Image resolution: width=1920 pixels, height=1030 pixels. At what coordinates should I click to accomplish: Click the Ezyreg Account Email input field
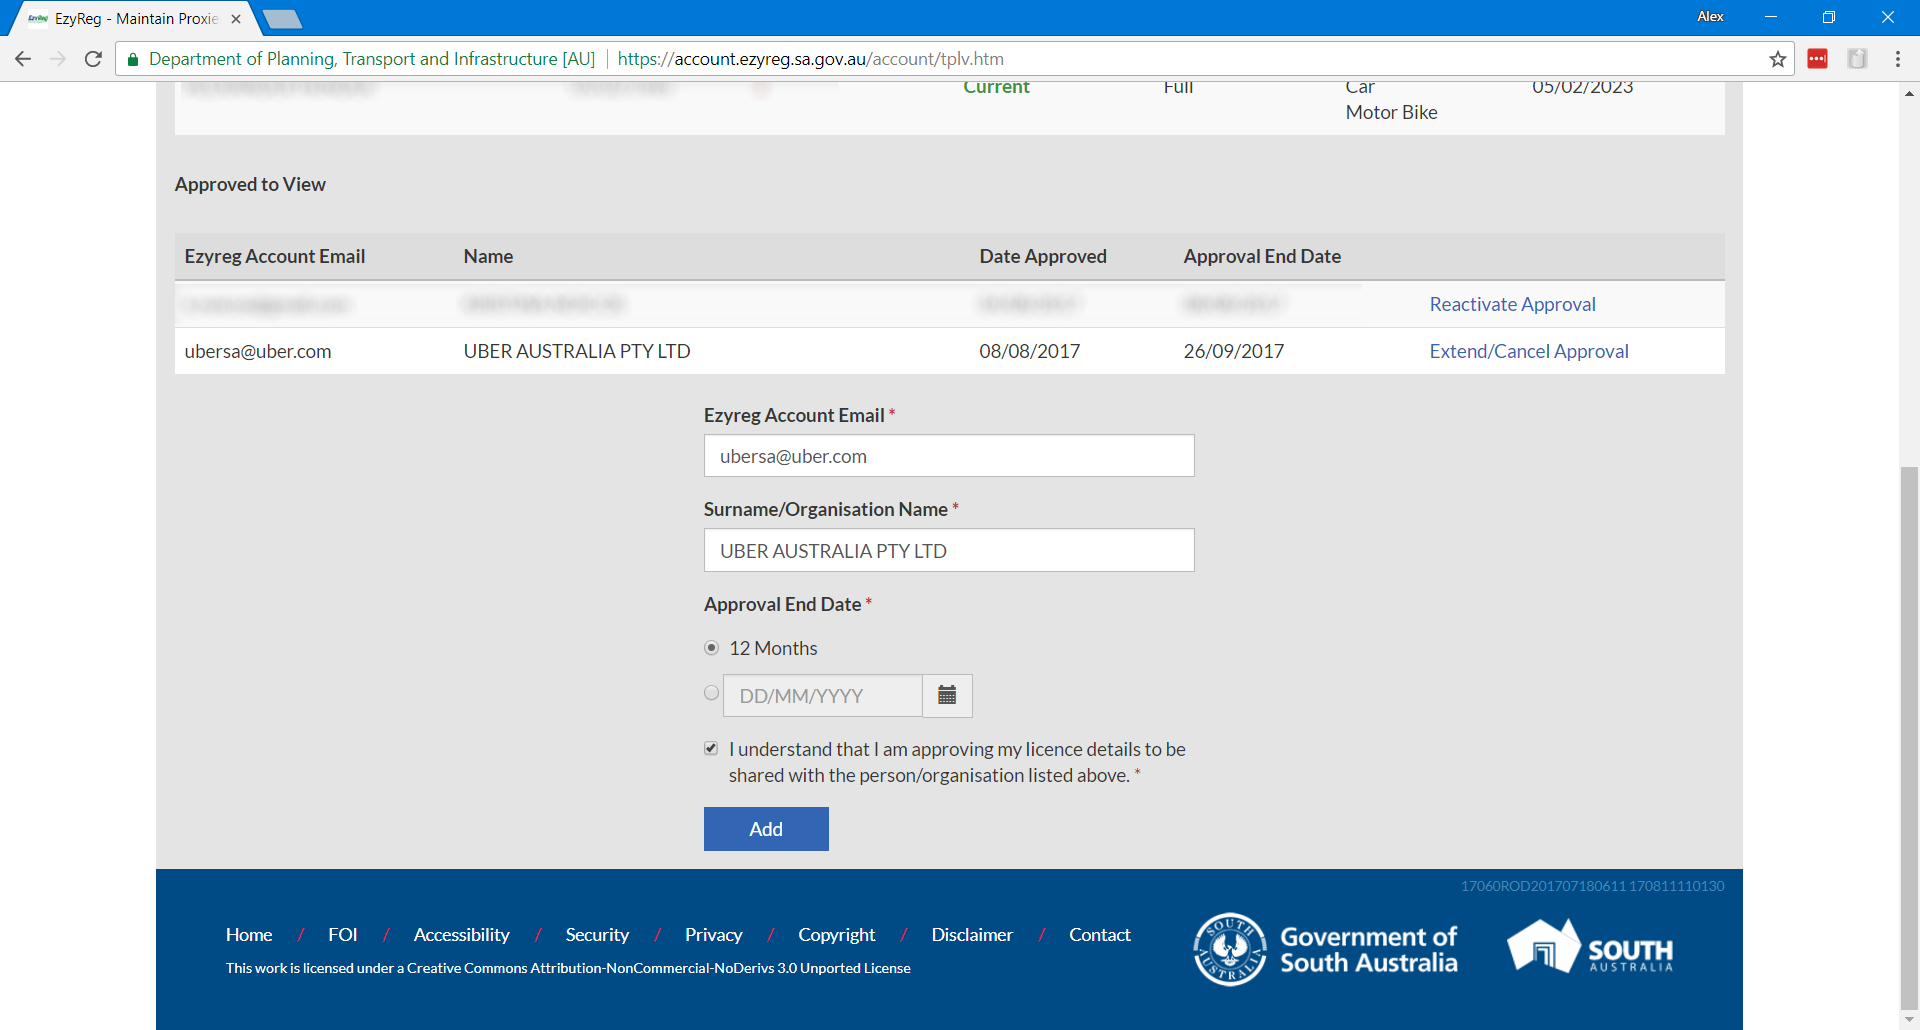949,456
